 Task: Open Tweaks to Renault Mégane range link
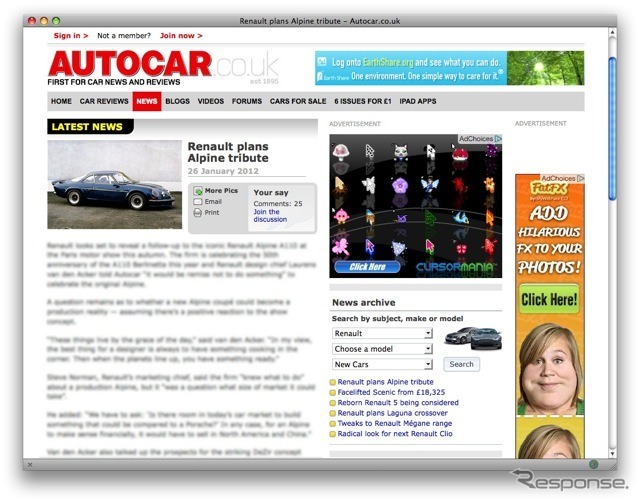[x=395, y=423]
